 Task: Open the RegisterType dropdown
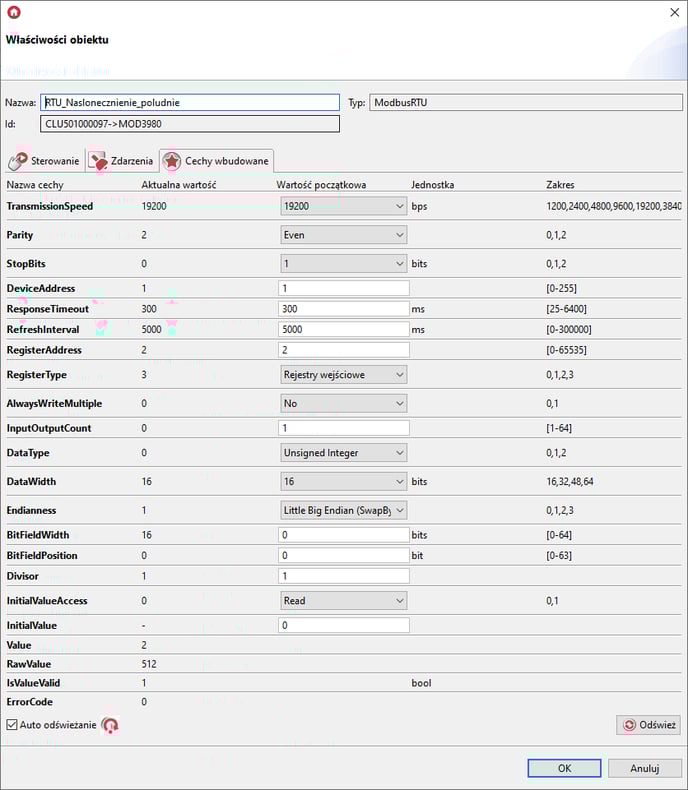[x=343, y=374]
